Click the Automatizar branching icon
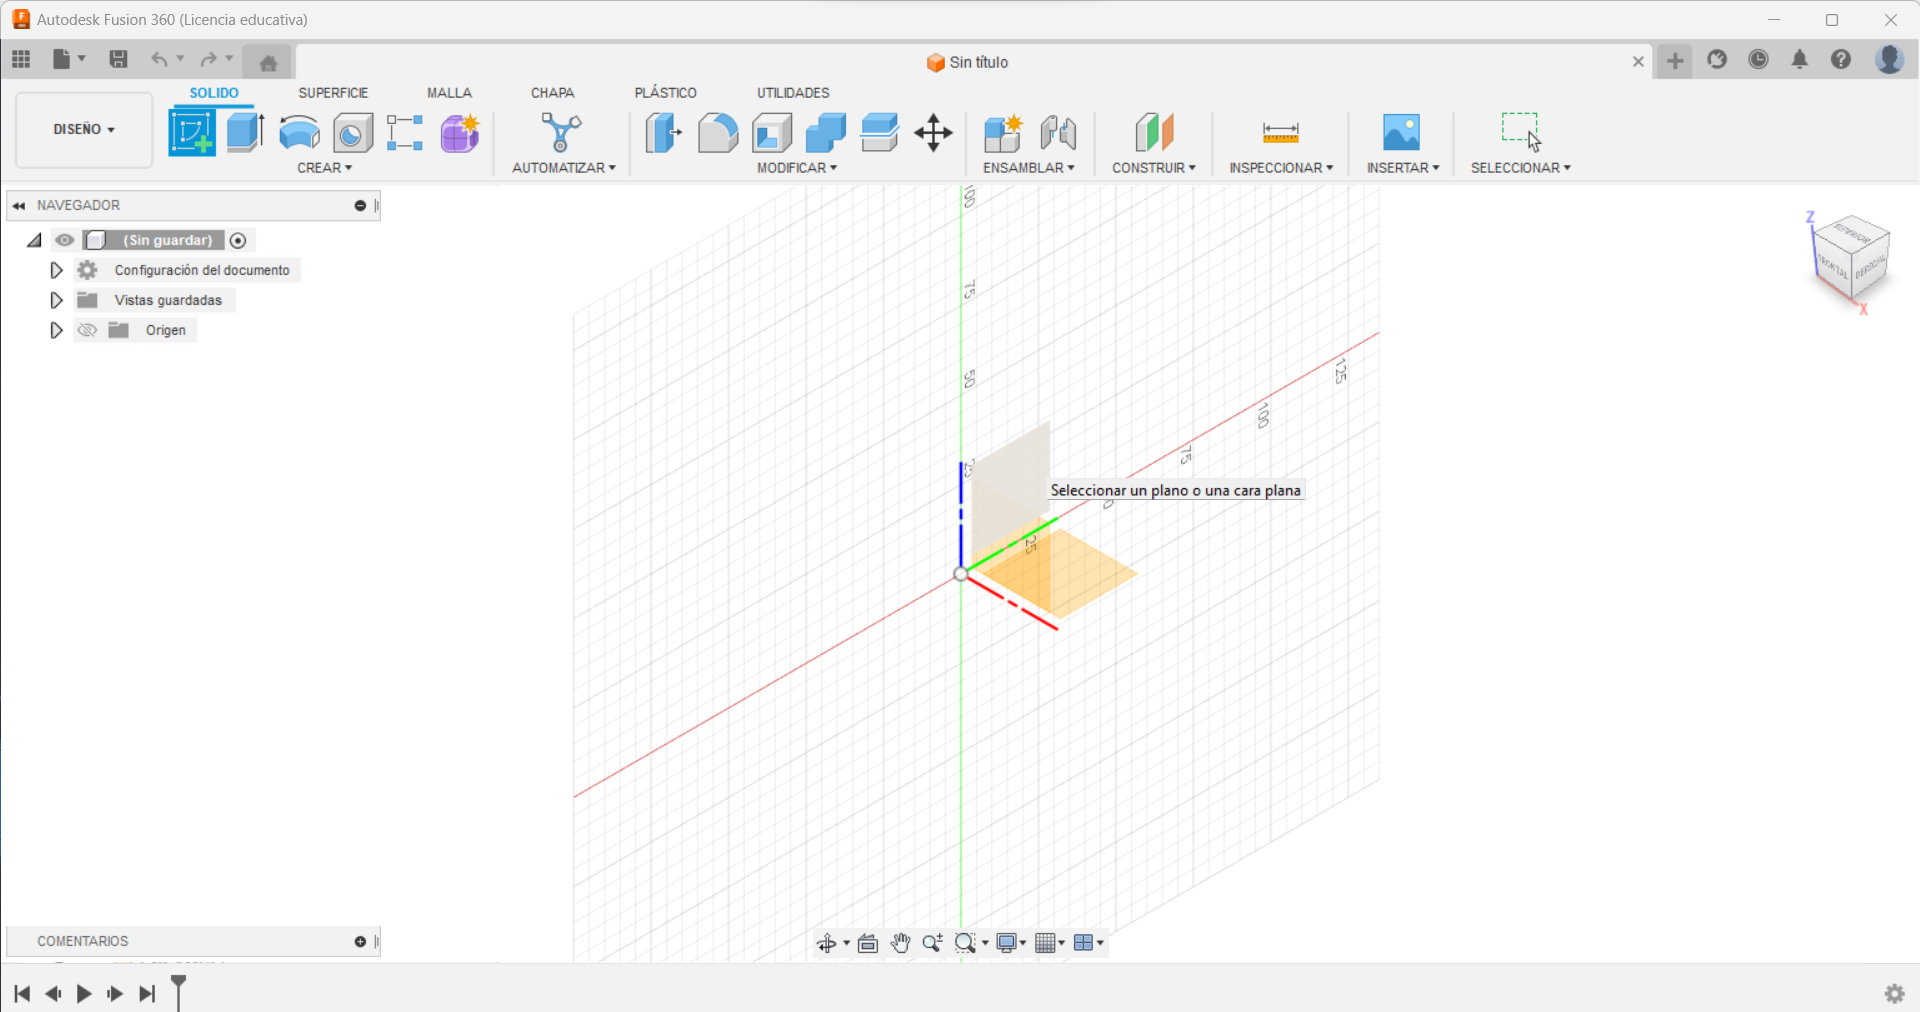 (561, 132)
